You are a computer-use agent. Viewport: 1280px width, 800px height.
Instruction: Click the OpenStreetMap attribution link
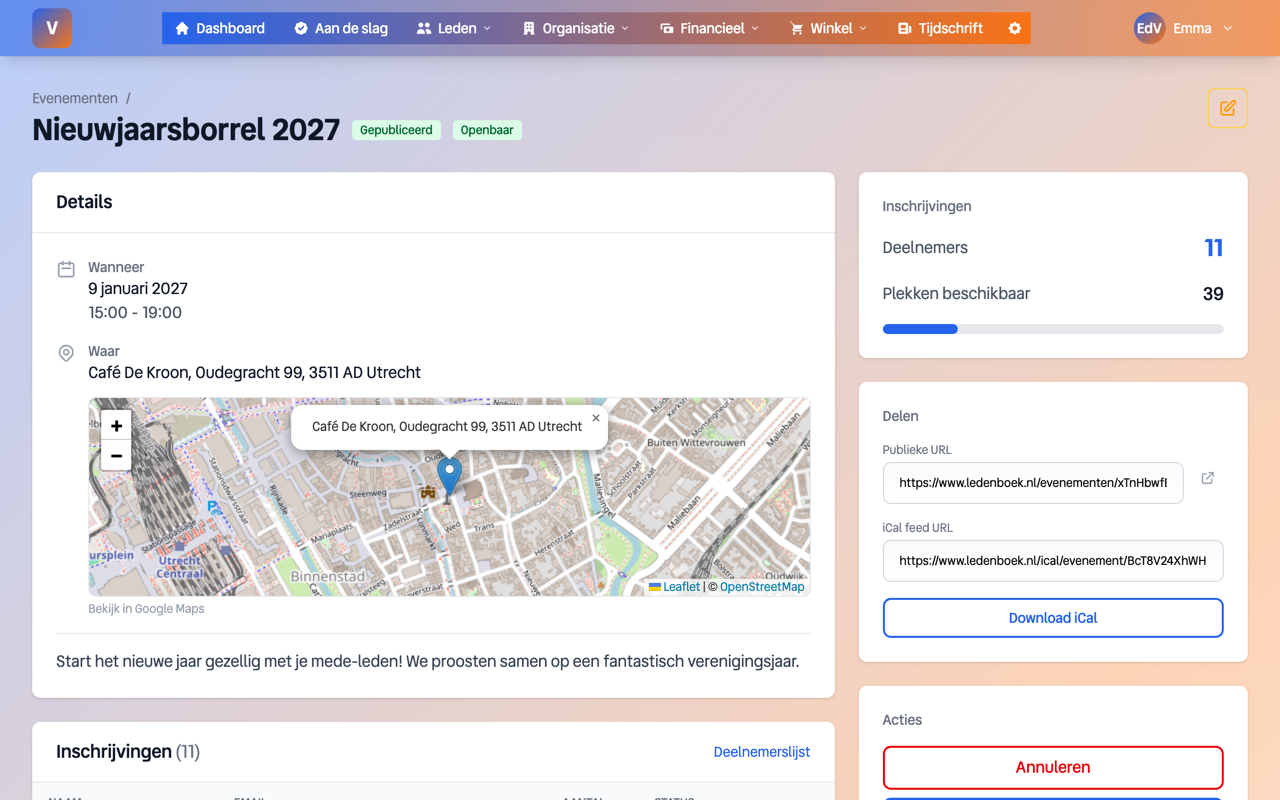pyautogui.click(x=762, y=587)
